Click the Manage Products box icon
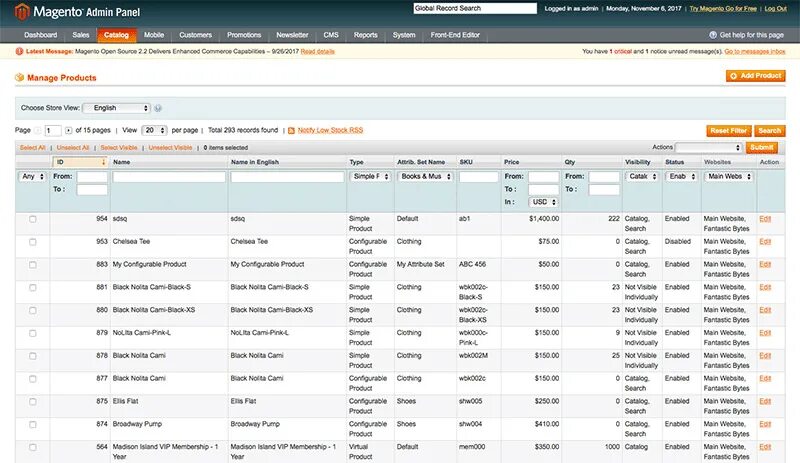The height and width of the screenshot is (463, 800). coord(19,78)
